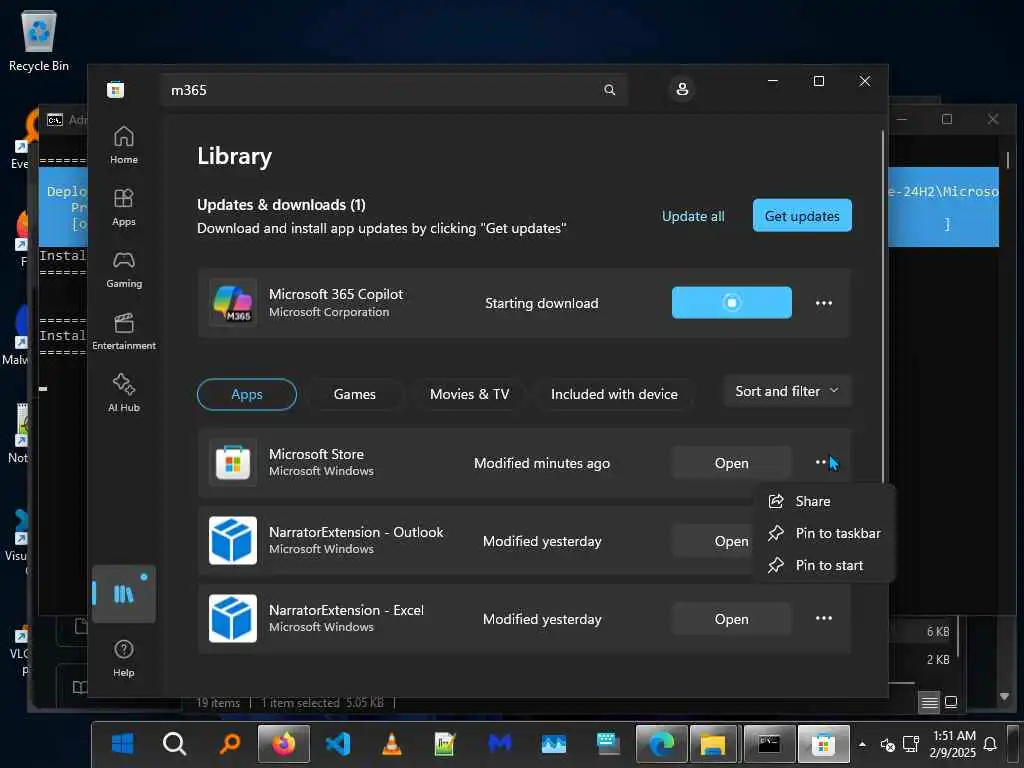Click NarratorExtension - Outlook app icon
This screenshot has width=1024, height=768.
pyautogui.click(x=232, y=541)
